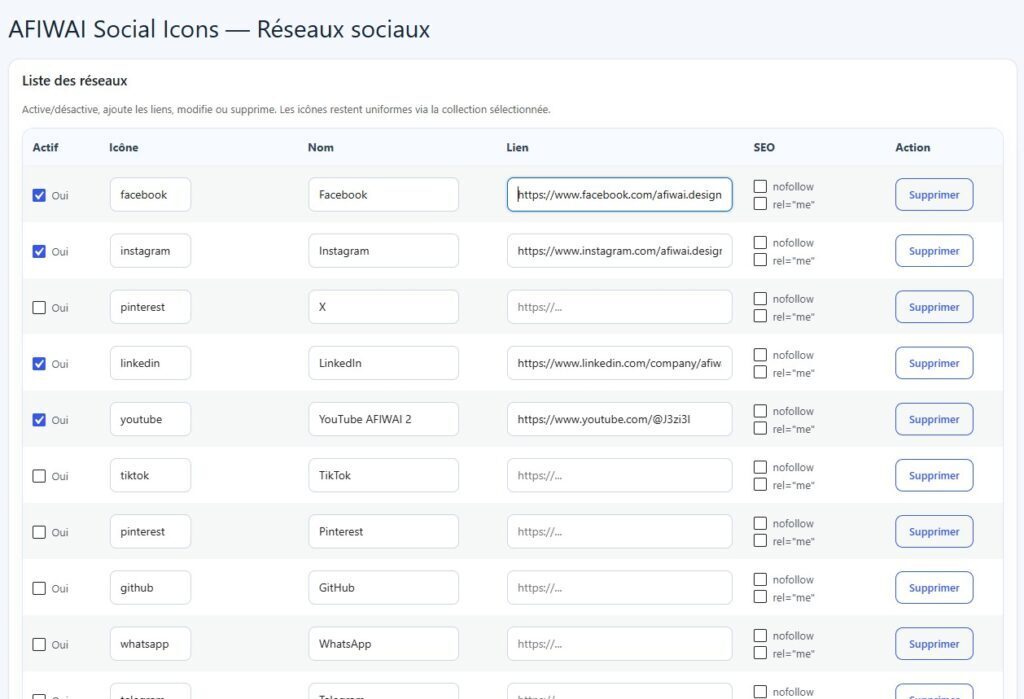Disable the Actif checkbox in the Instagram row

[39, 252]
